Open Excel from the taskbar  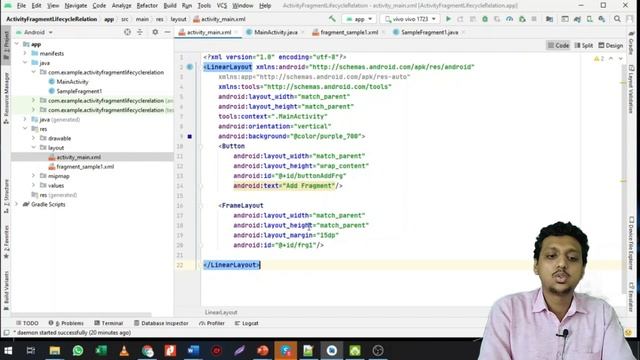click(x=101, y=350)
